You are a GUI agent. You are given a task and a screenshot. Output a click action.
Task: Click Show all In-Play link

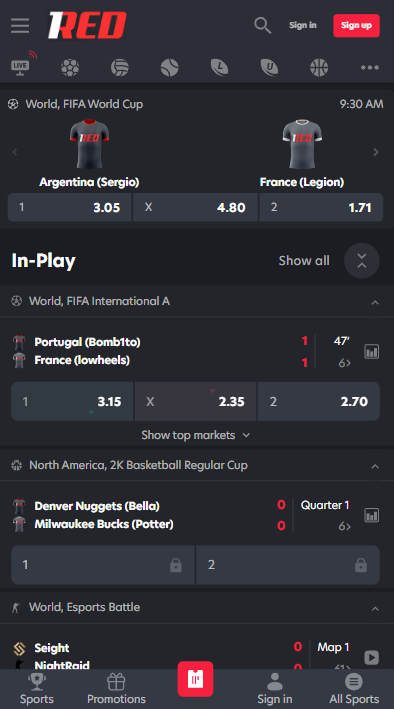(x=304, y=260)
